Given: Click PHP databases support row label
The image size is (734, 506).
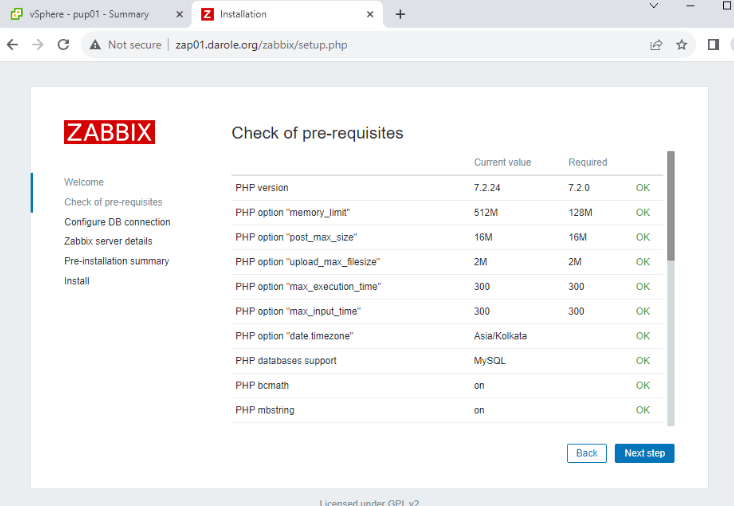Looking at the screenshot, I should (286, 361).
